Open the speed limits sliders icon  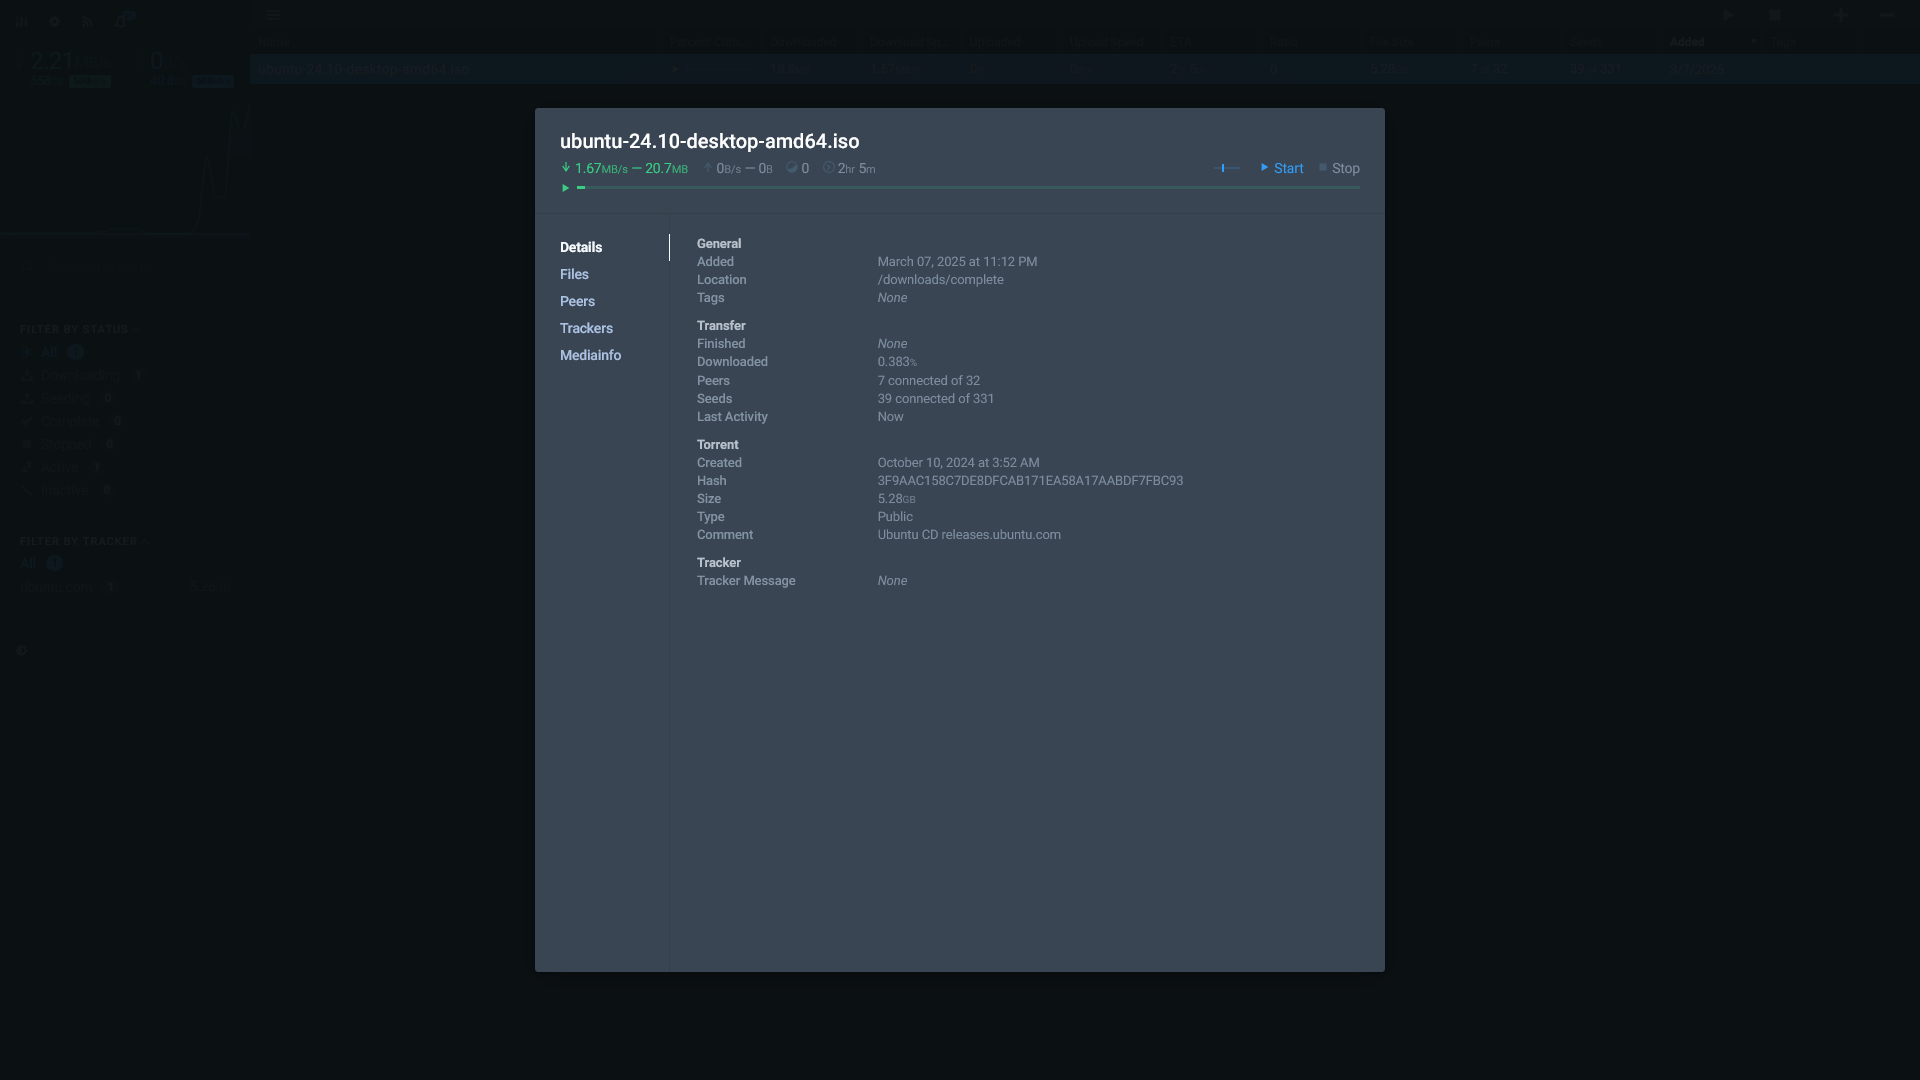22,21
